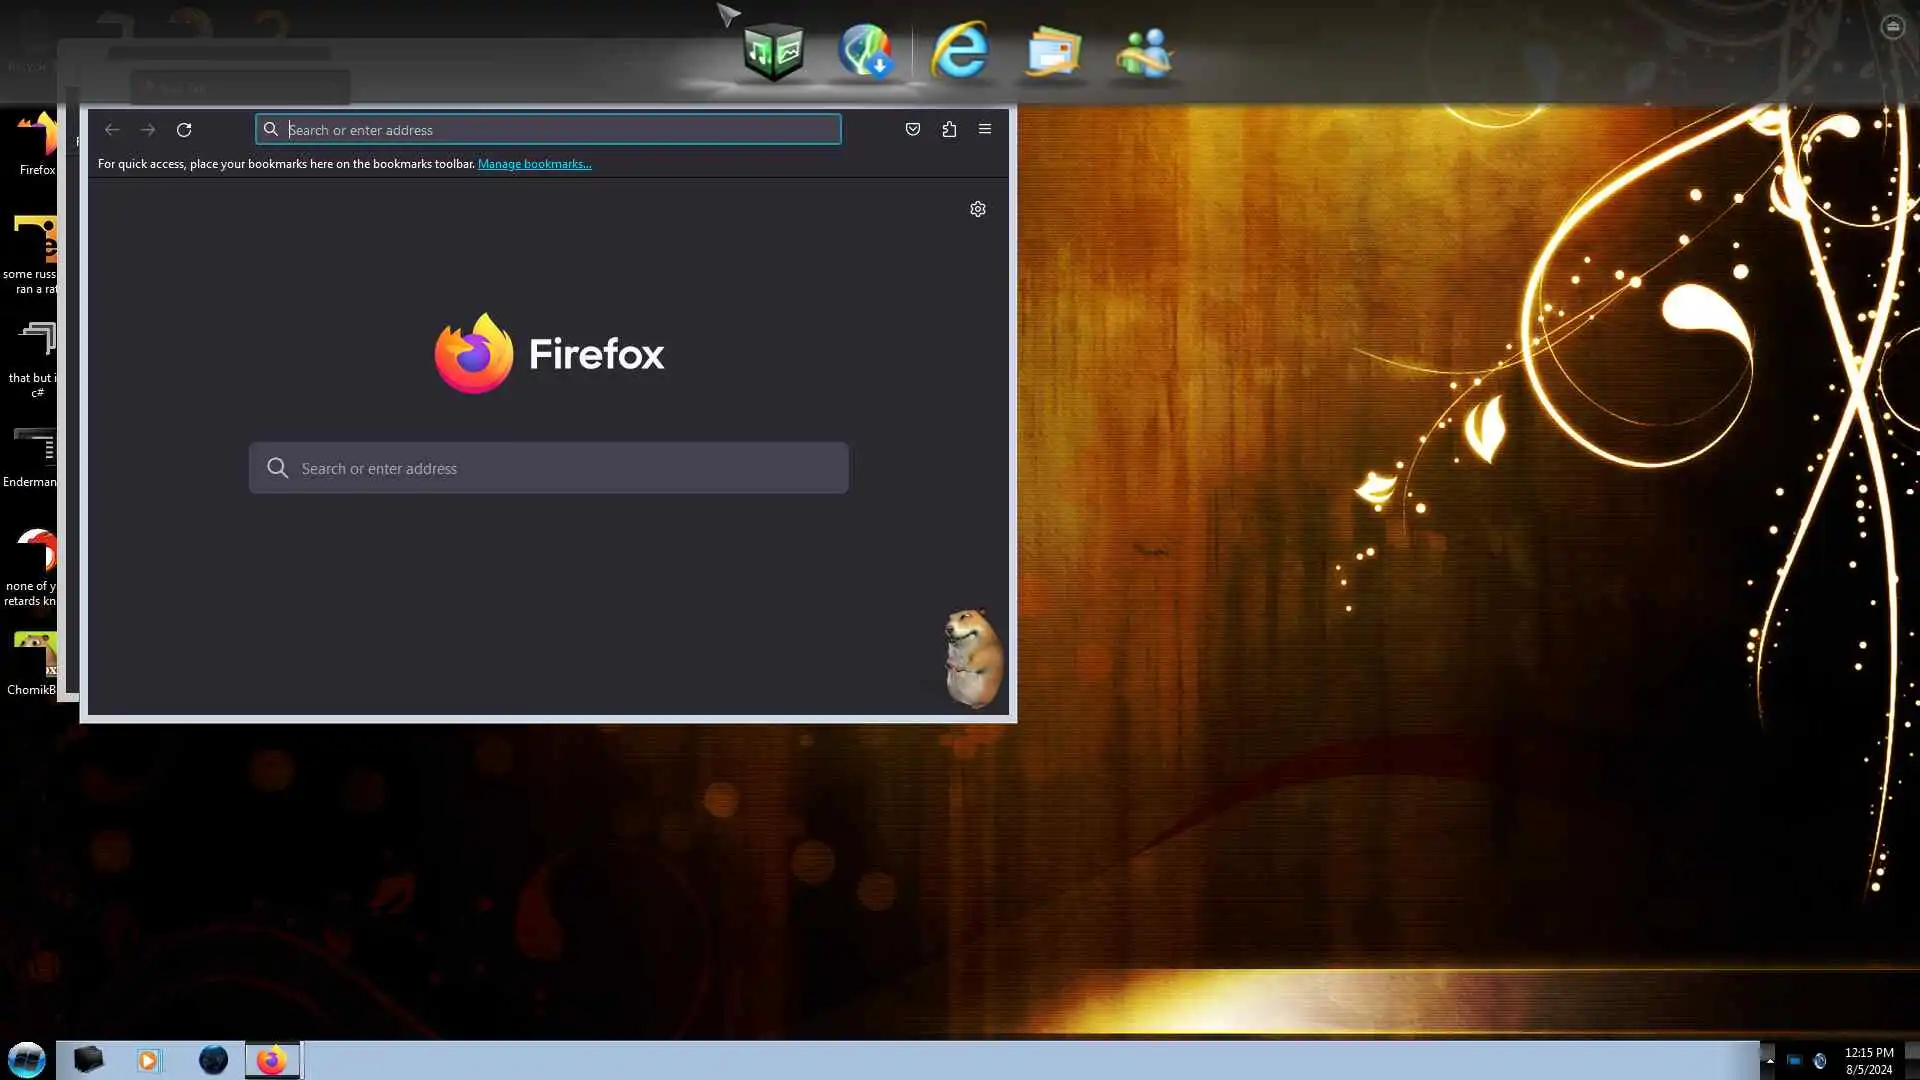Launch Internet Explorer from the top dock
Screen dimensions: 1920x1080
(x=960, y=50)
